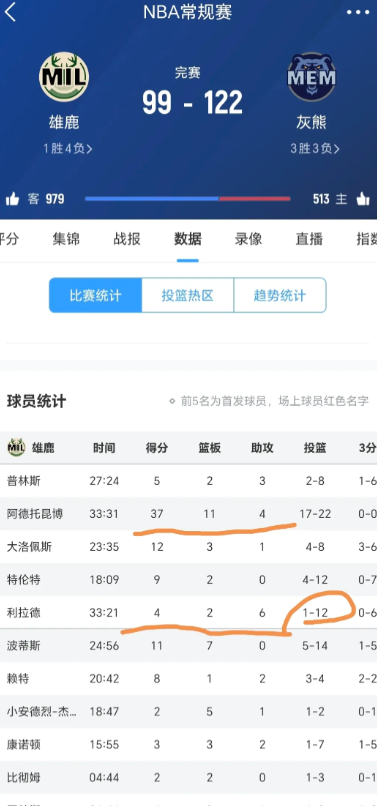Open player 阿德托昆博 row
The height and width of the screenshot is (806, 377).
click(x=188, y=514)
